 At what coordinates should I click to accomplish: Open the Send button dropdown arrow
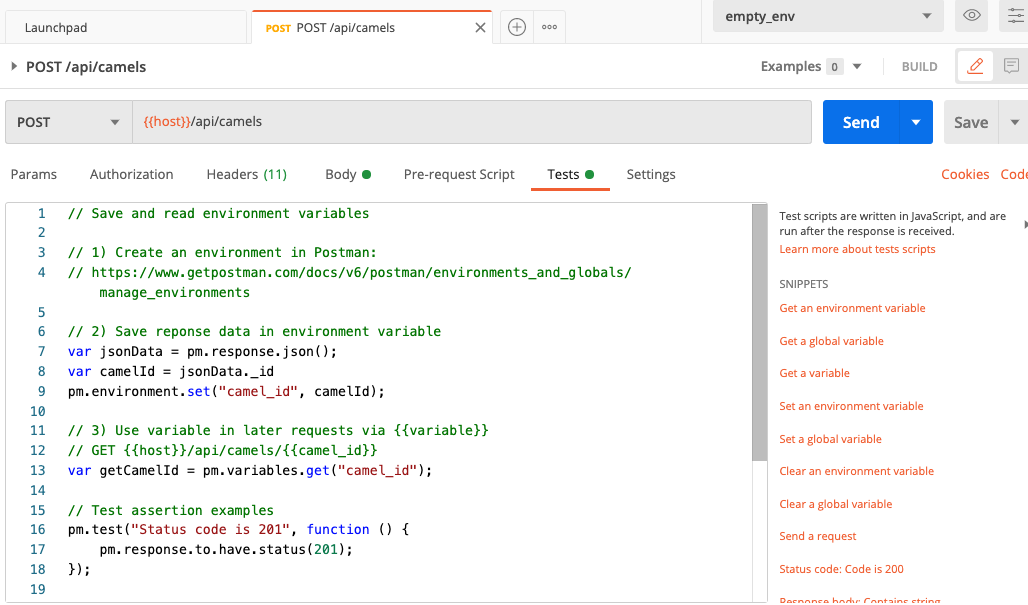(916, 122)
